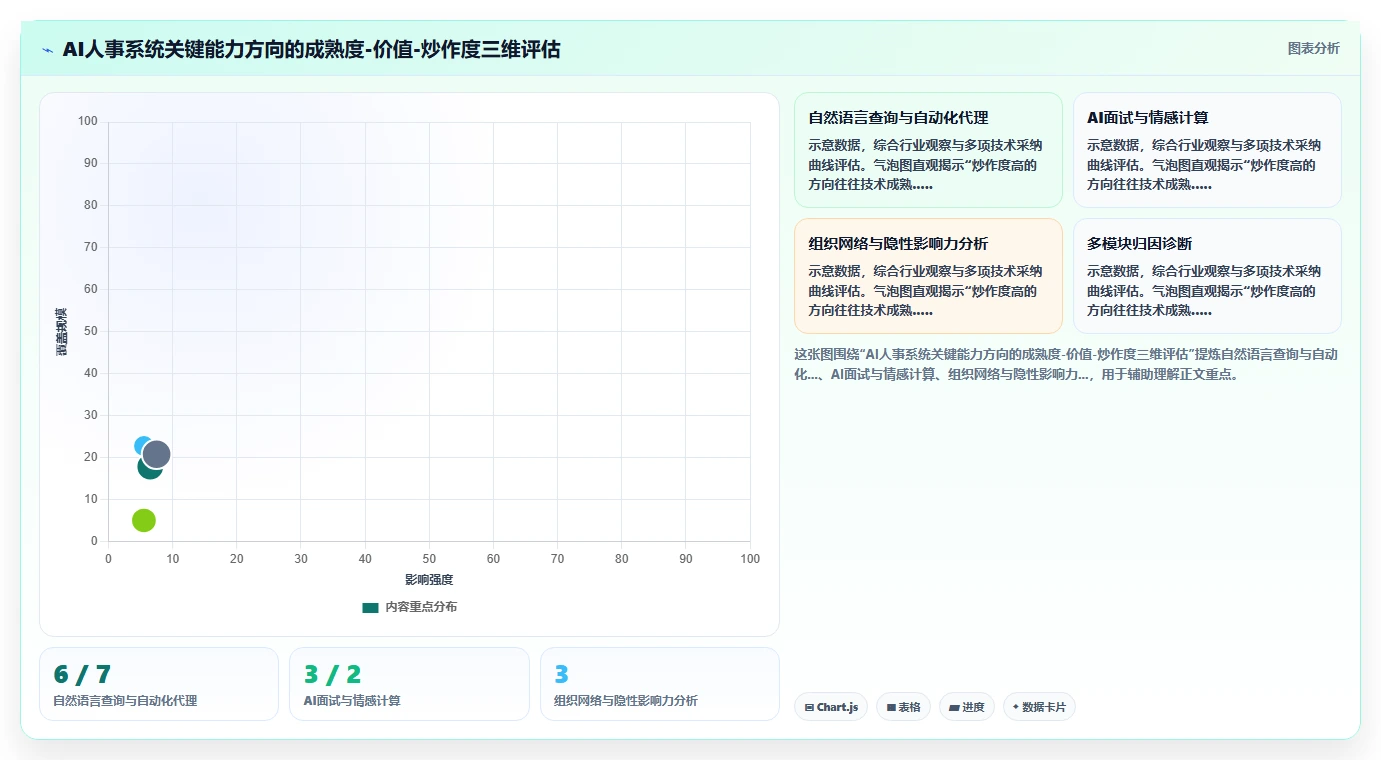Click the 覆盖规模 y-axis label
This screenshot has width=1381, height=760.
(61, 332)
